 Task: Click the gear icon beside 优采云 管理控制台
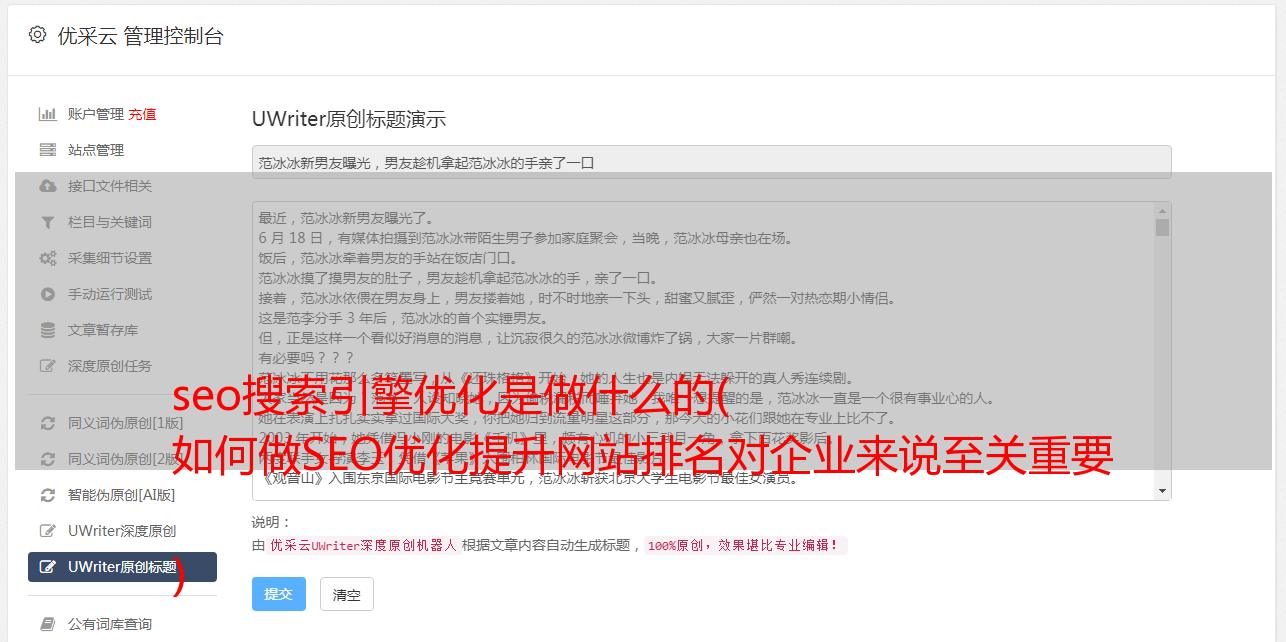pyautogui.click(x=37, y=35)
